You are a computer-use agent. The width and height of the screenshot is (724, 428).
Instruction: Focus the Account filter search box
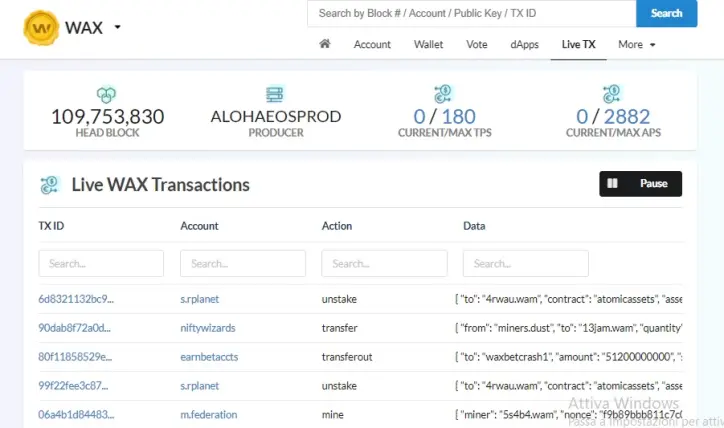[x=243, y=264]
